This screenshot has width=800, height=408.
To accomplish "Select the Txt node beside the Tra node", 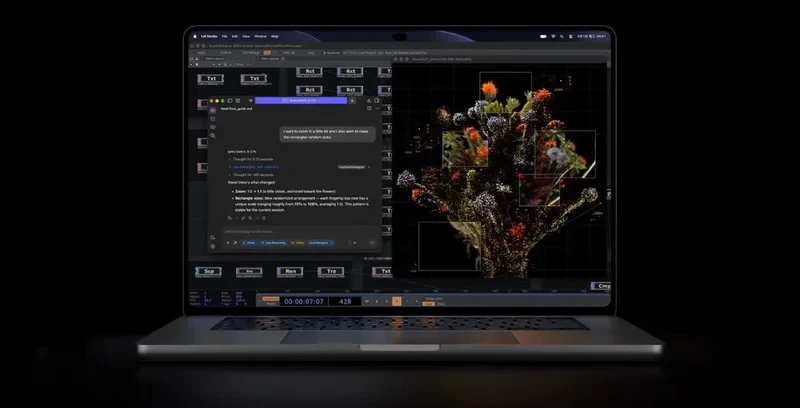I will pos(382,271).
